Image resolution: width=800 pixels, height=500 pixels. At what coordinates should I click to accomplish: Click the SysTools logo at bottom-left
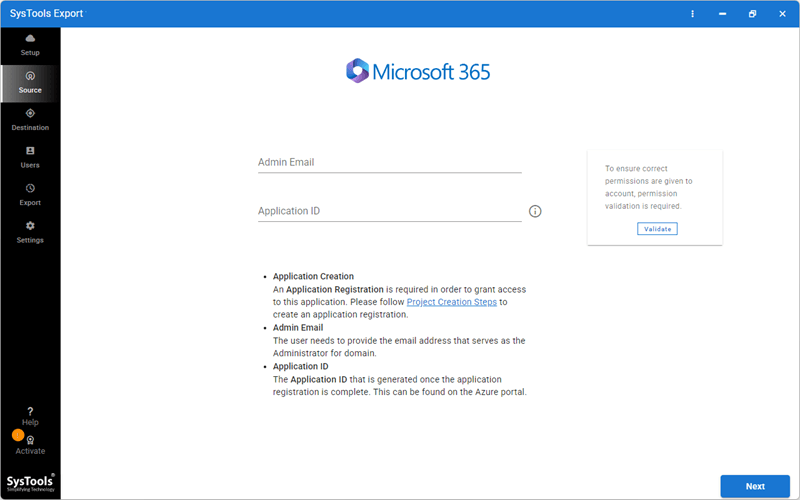30,483
